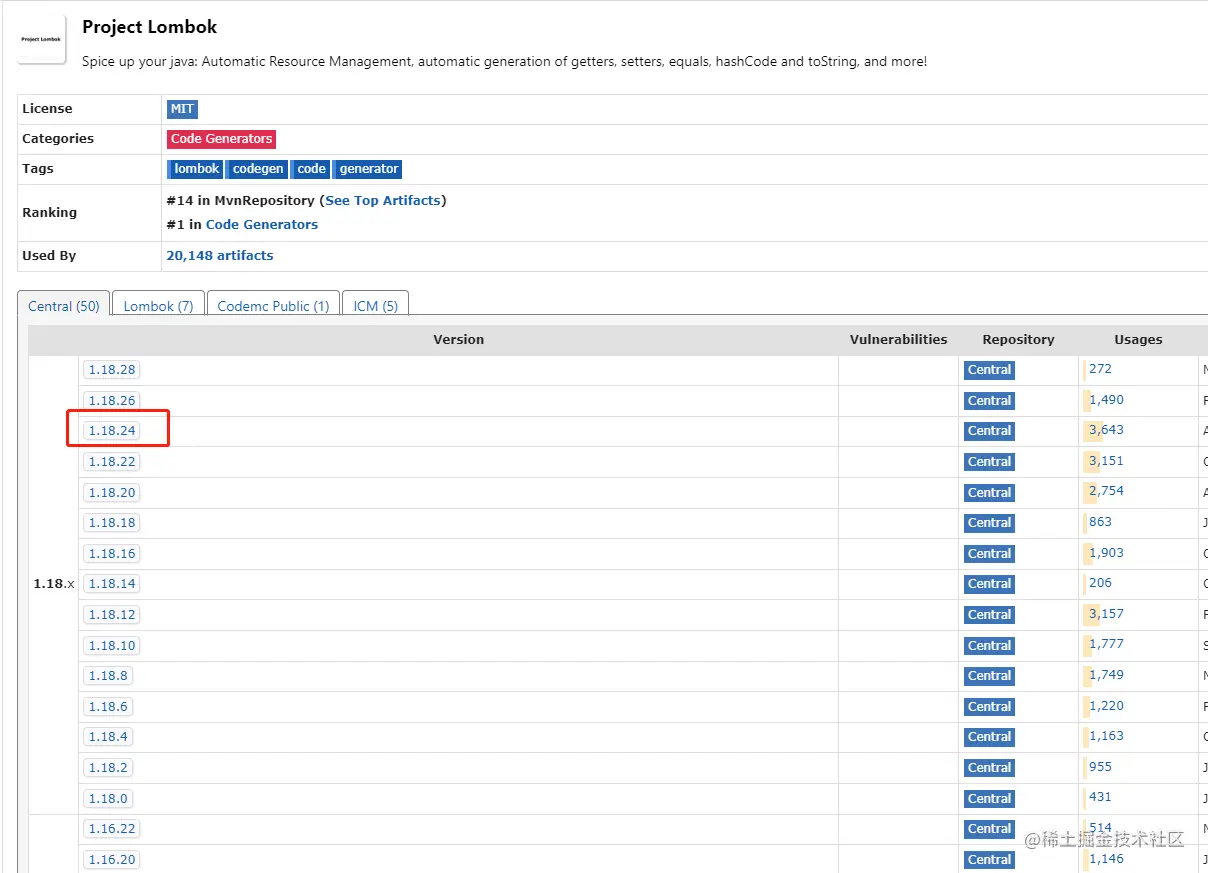This screenshot has width=1208, height=873.
Task: Open the 206 usages link
Action: coord(1100,583)
